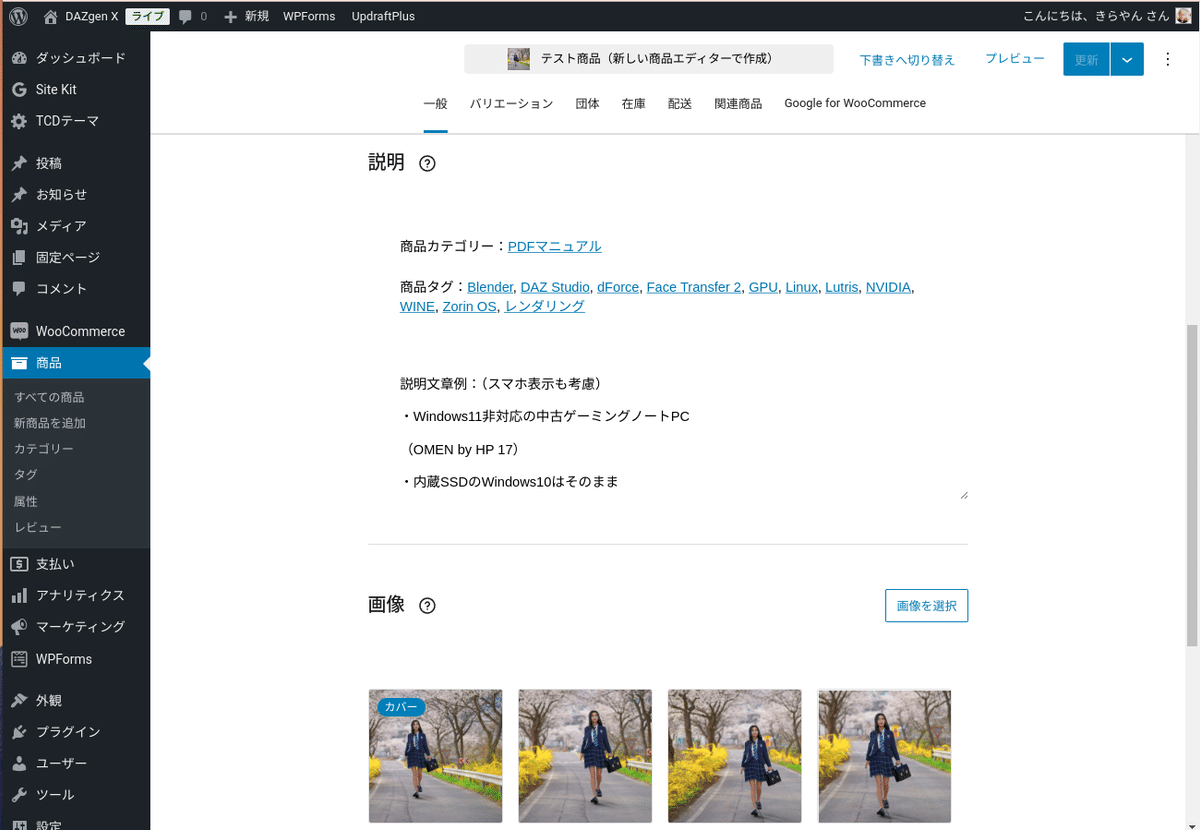Switch to the バリエーション tab
The image size is (1200, 830).
click(x=511, y=103)
